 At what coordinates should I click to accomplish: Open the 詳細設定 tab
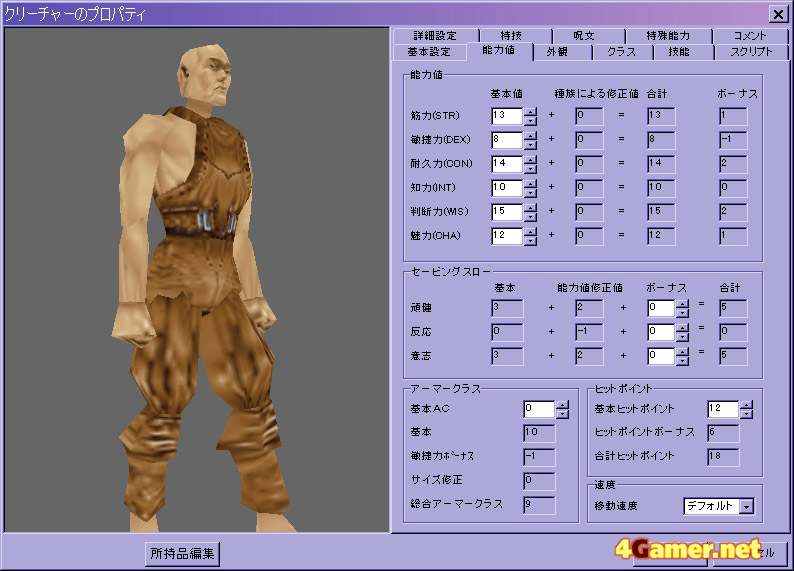(435, 36)
